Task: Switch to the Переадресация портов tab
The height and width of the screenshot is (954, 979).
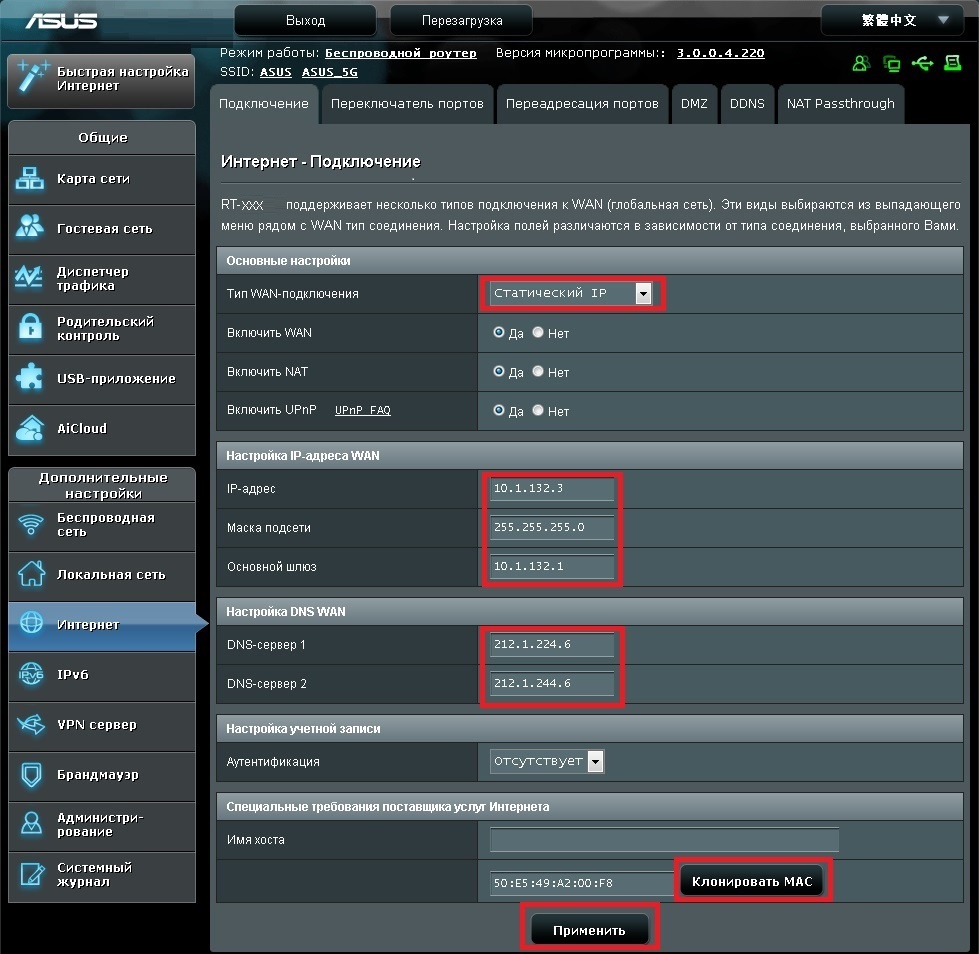Action: click(581, 104)
